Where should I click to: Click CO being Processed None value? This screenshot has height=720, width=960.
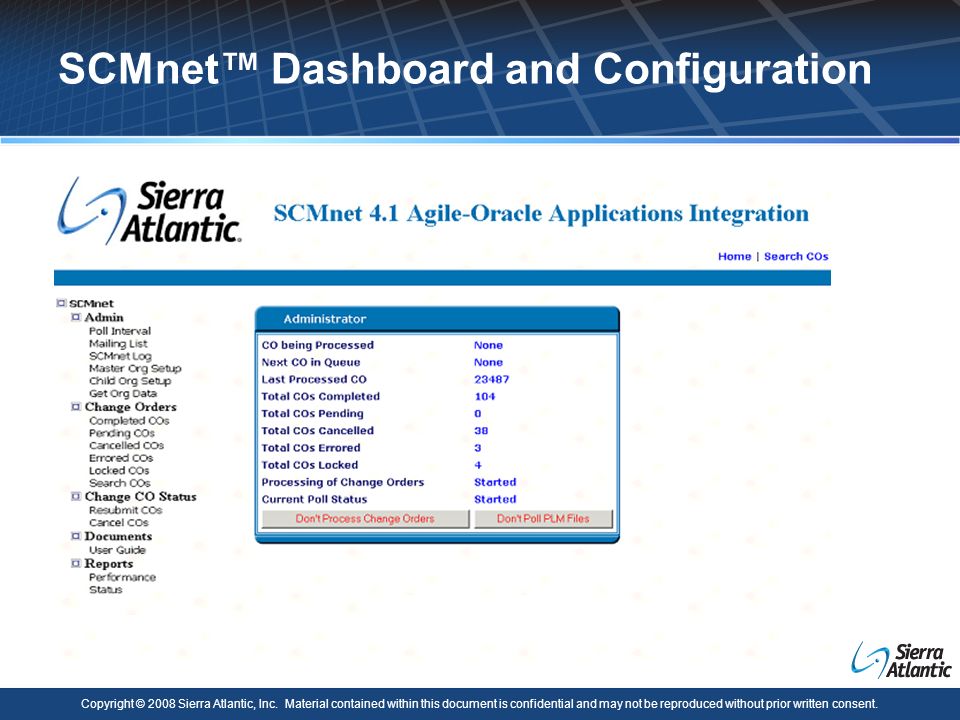488,345
